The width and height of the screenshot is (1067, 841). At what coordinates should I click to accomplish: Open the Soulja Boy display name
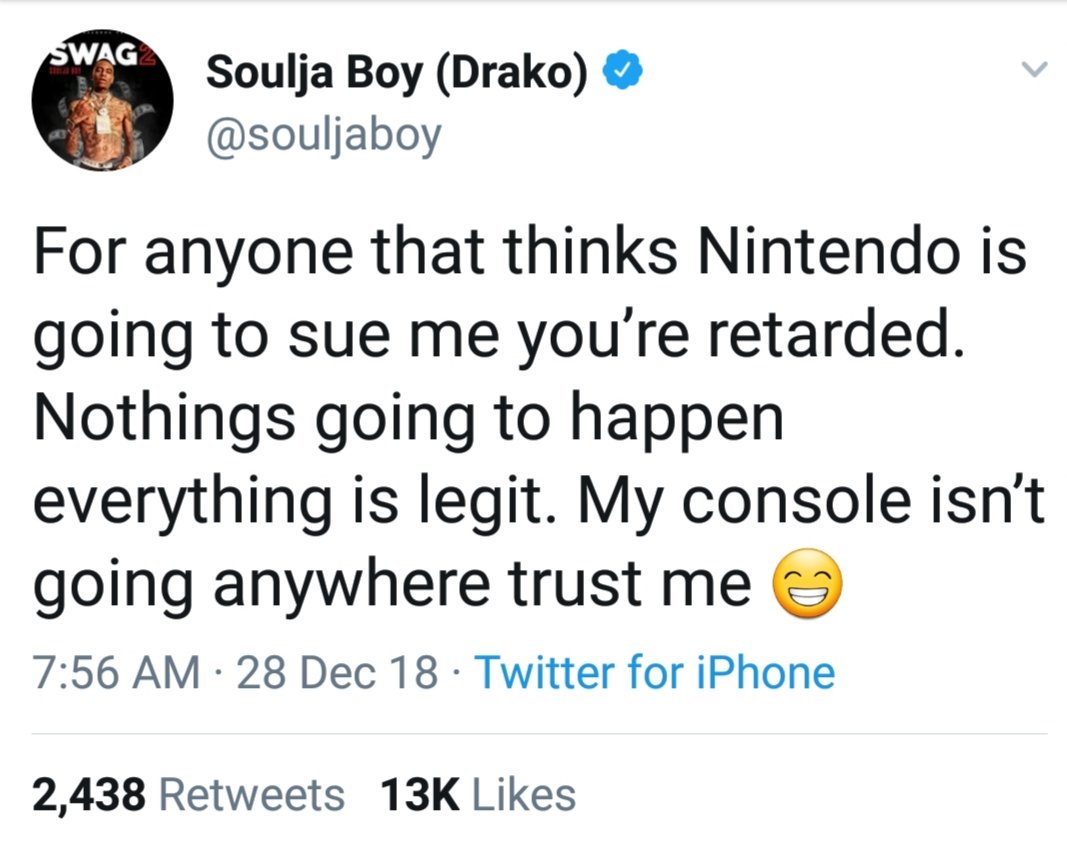point(397,73)
